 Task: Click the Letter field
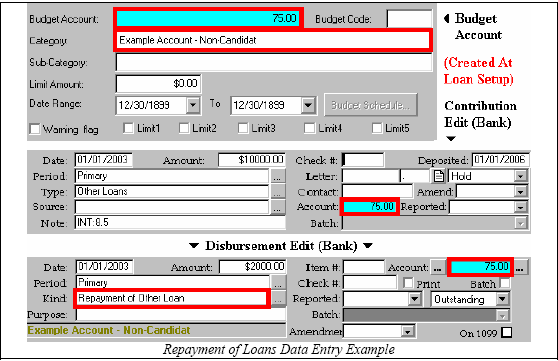click(x=371, y=176)
